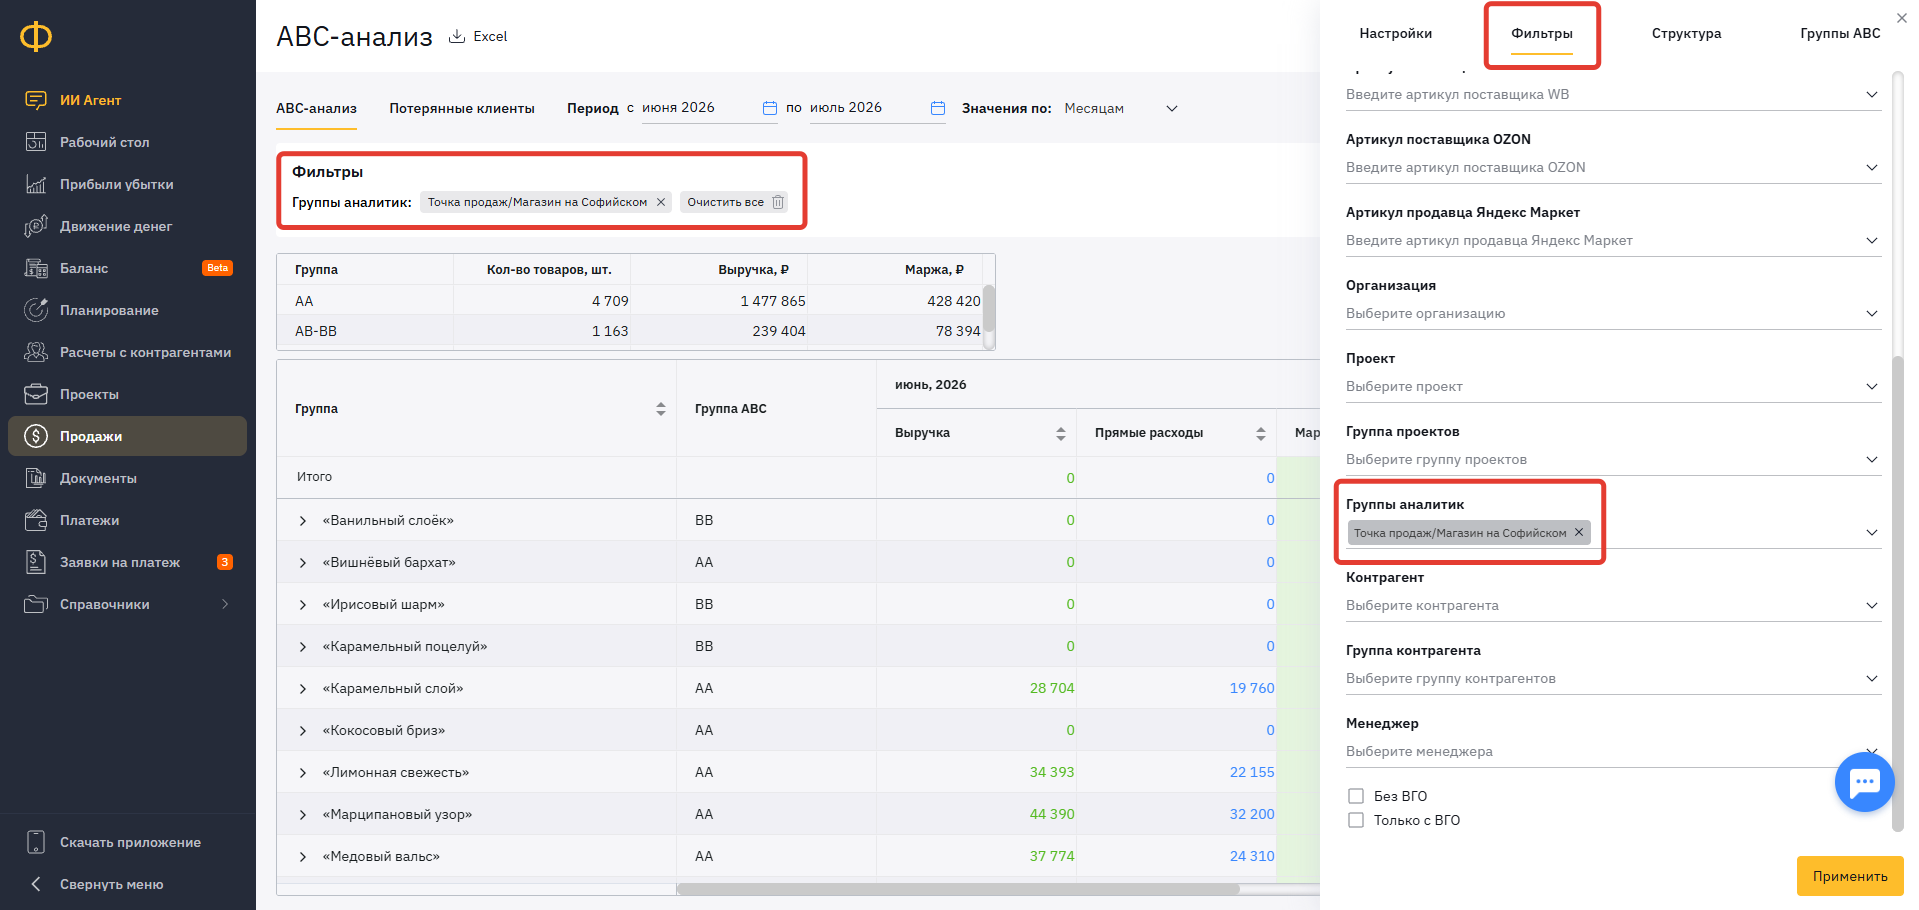This screenshot has width=1919, height=910.
Task: Click the Платежи wallet icon
Action: click(36, 520)
